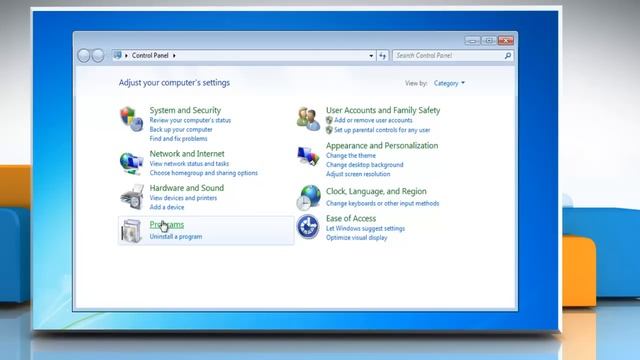The width and height of the screenshot is (640, 360).
Task: Click Find and fix problems
Action: pos(178,139)
